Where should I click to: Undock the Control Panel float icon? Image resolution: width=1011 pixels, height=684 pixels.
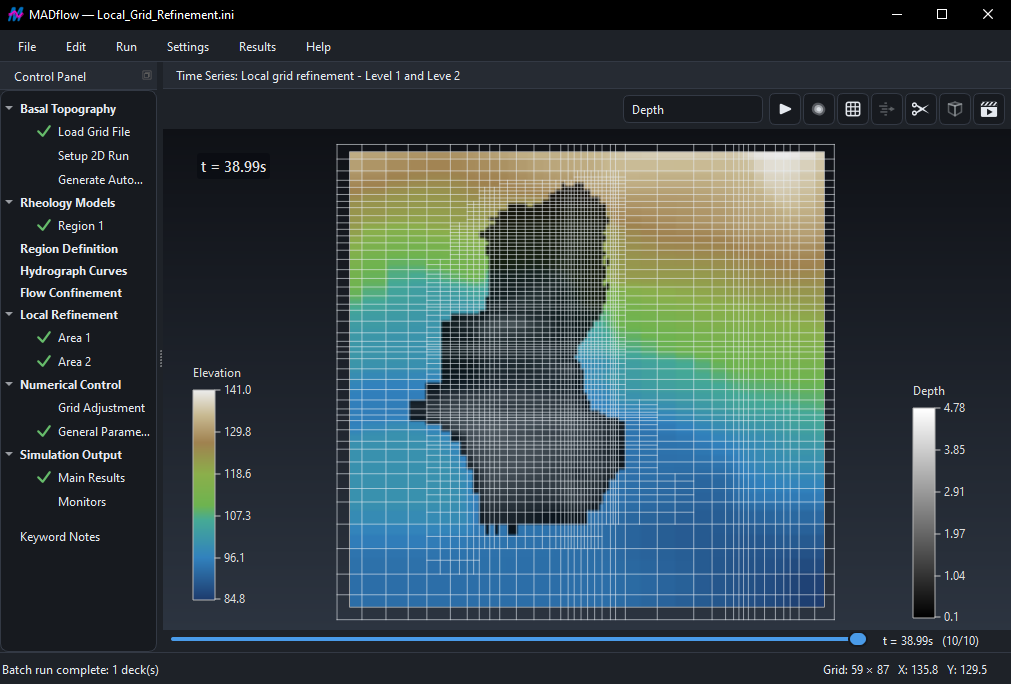click(146, 75)
